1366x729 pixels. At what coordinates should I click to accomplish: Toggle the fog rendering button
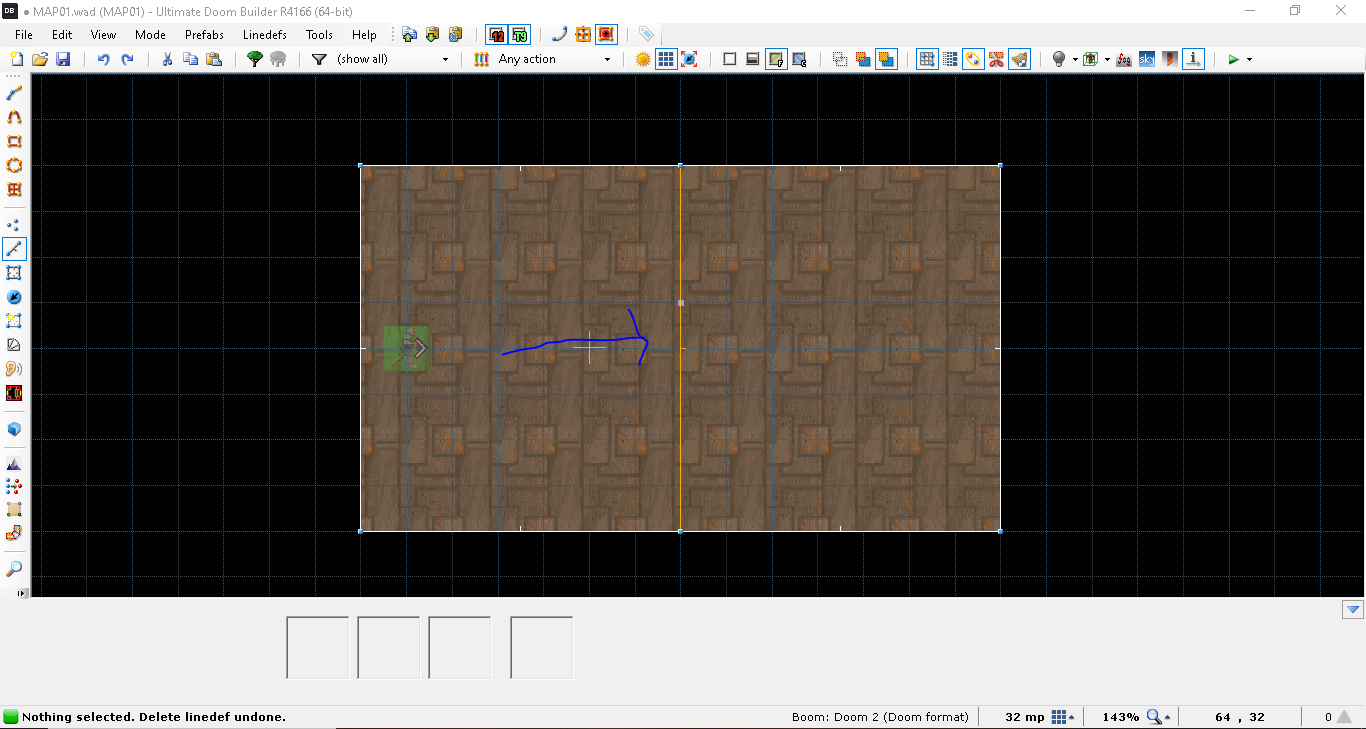(x=1123, y=59)
